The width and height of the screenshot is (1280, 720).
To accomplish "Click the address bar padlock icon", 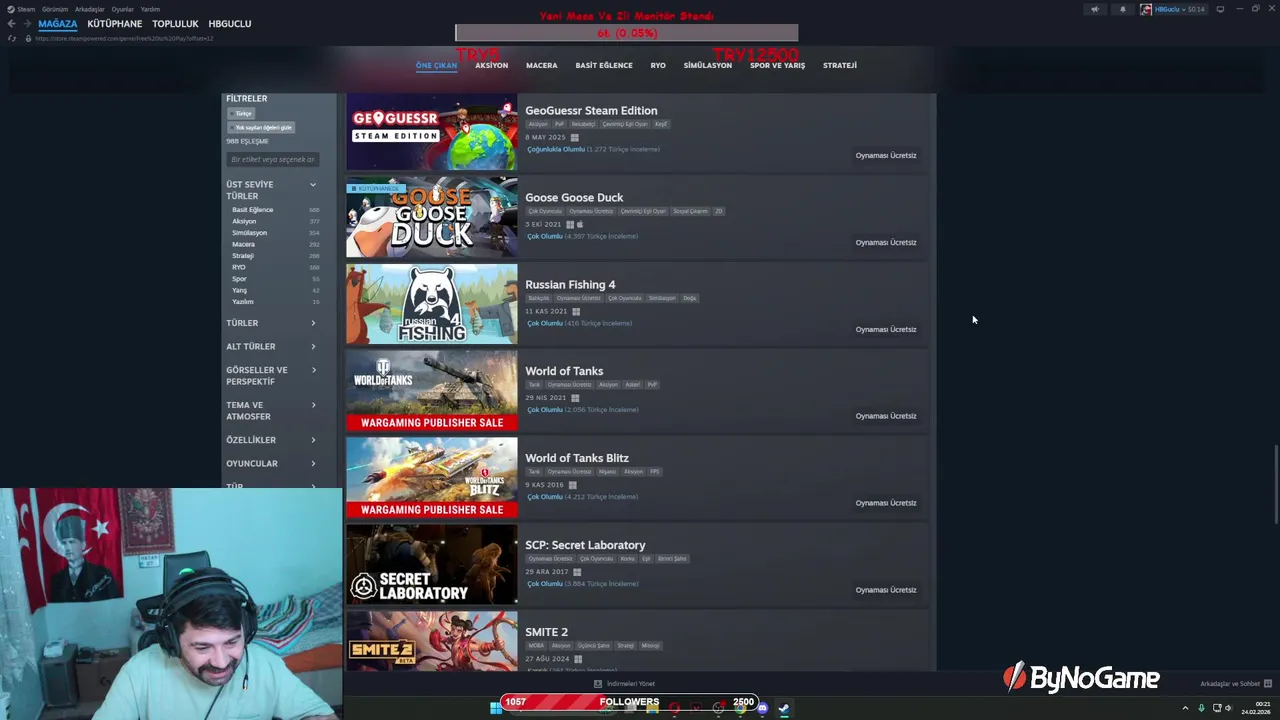I will click(28, 38).
